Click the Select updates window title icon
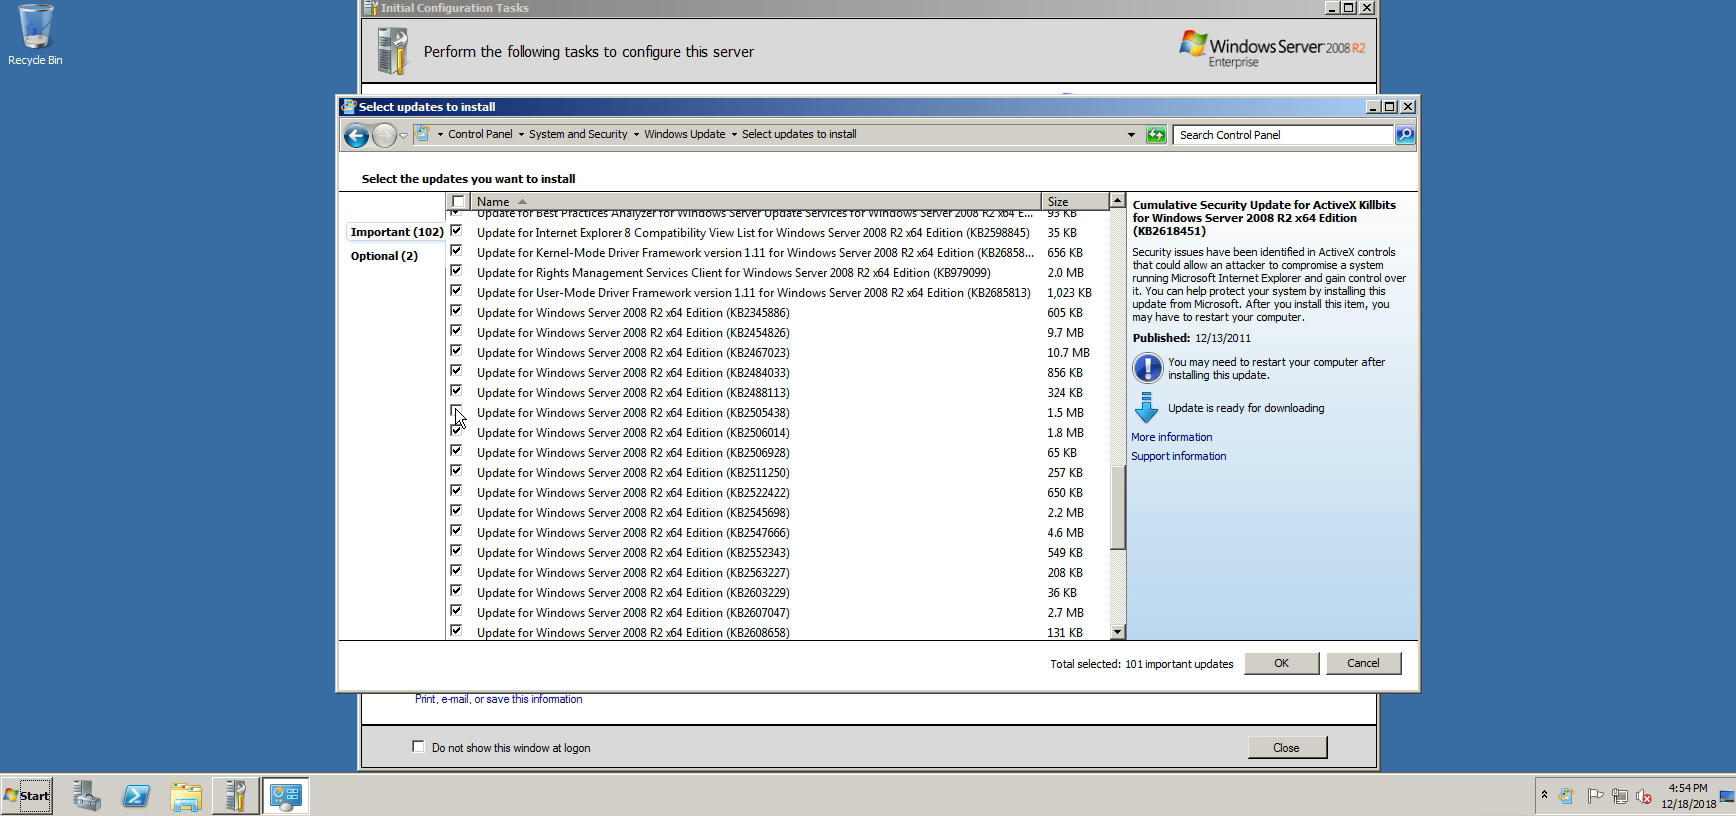This screenshot has width=1736, height=816. (348, 107)
